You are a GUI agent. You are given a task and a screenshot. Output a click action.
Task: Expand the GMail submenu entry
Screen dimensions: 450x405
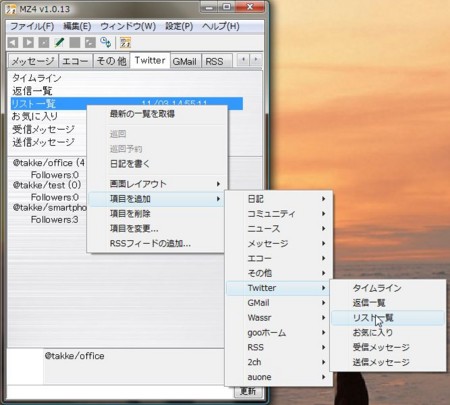(279, 303)
